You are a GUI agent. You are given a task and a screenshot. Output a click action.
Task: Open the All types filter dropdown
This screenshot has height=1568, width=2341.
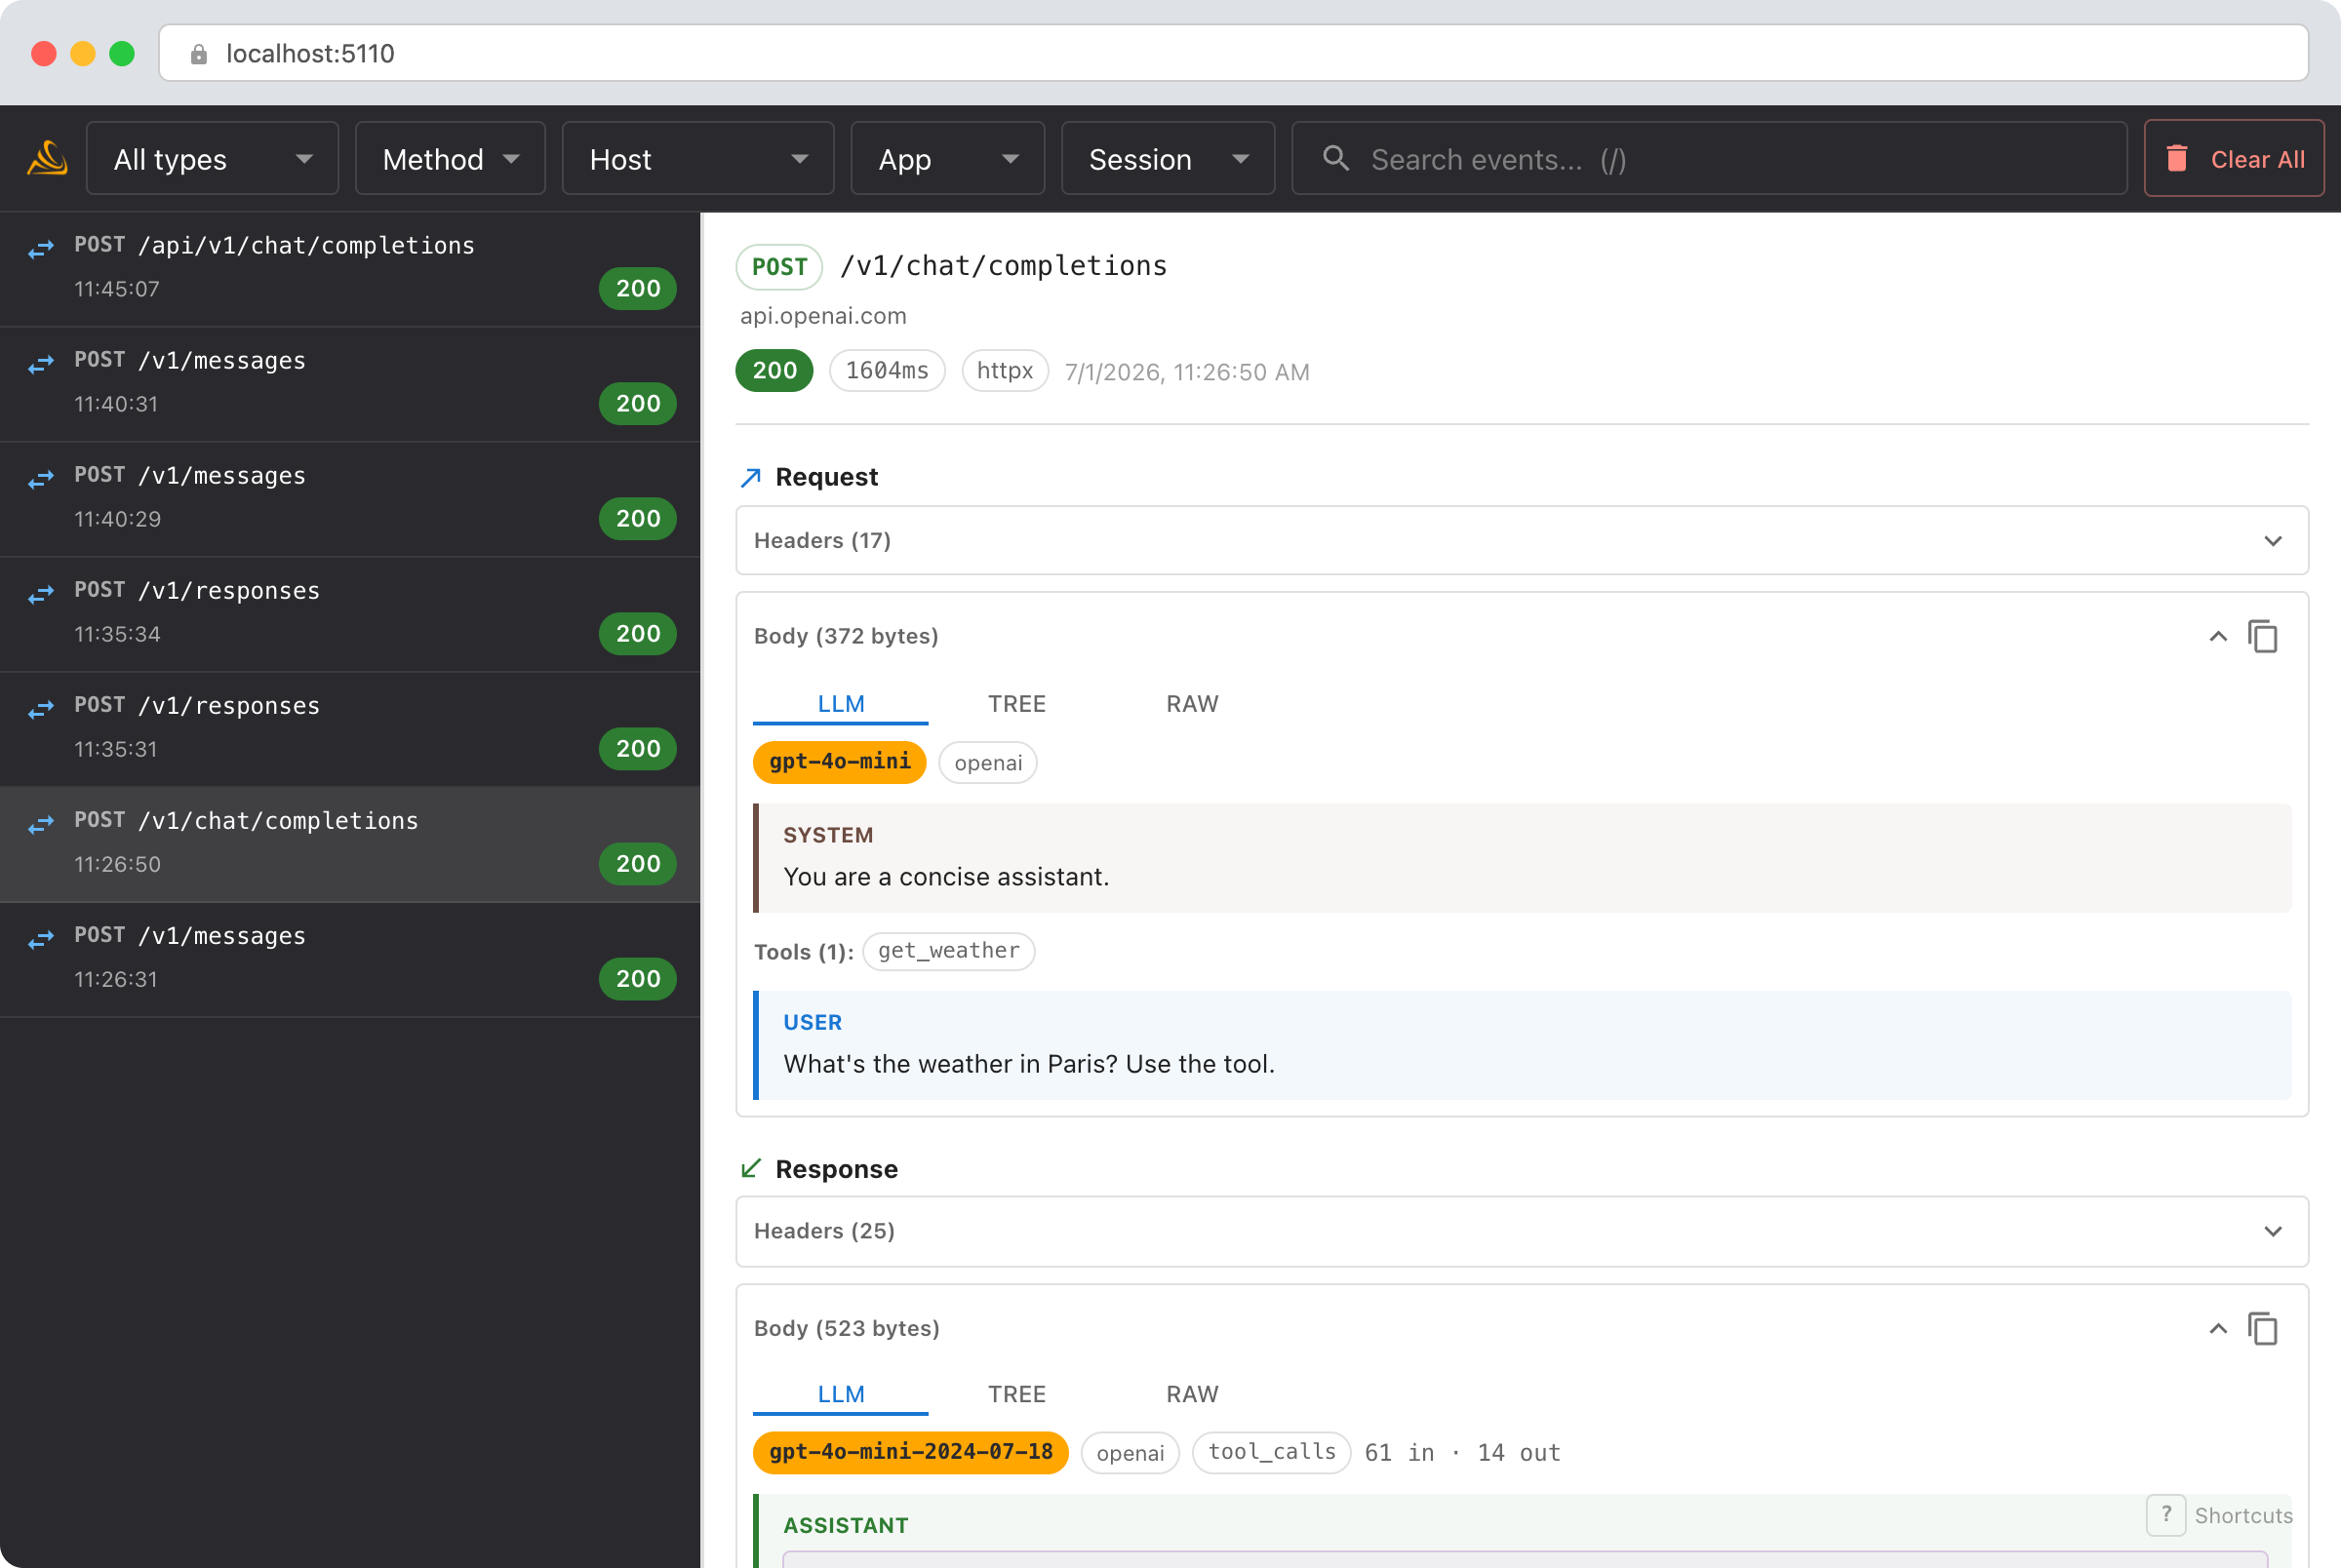[212, 158]
